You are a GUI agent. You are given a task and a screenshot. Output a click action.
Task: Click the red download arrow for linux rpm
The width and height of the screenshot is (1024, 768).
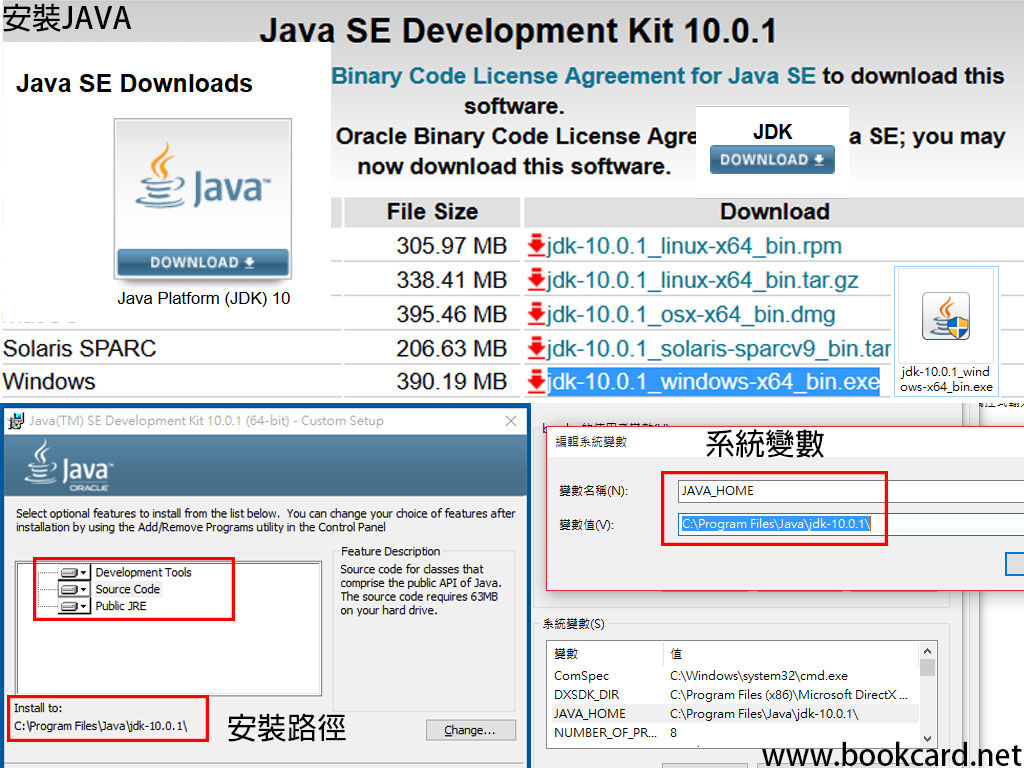point(536,246)
